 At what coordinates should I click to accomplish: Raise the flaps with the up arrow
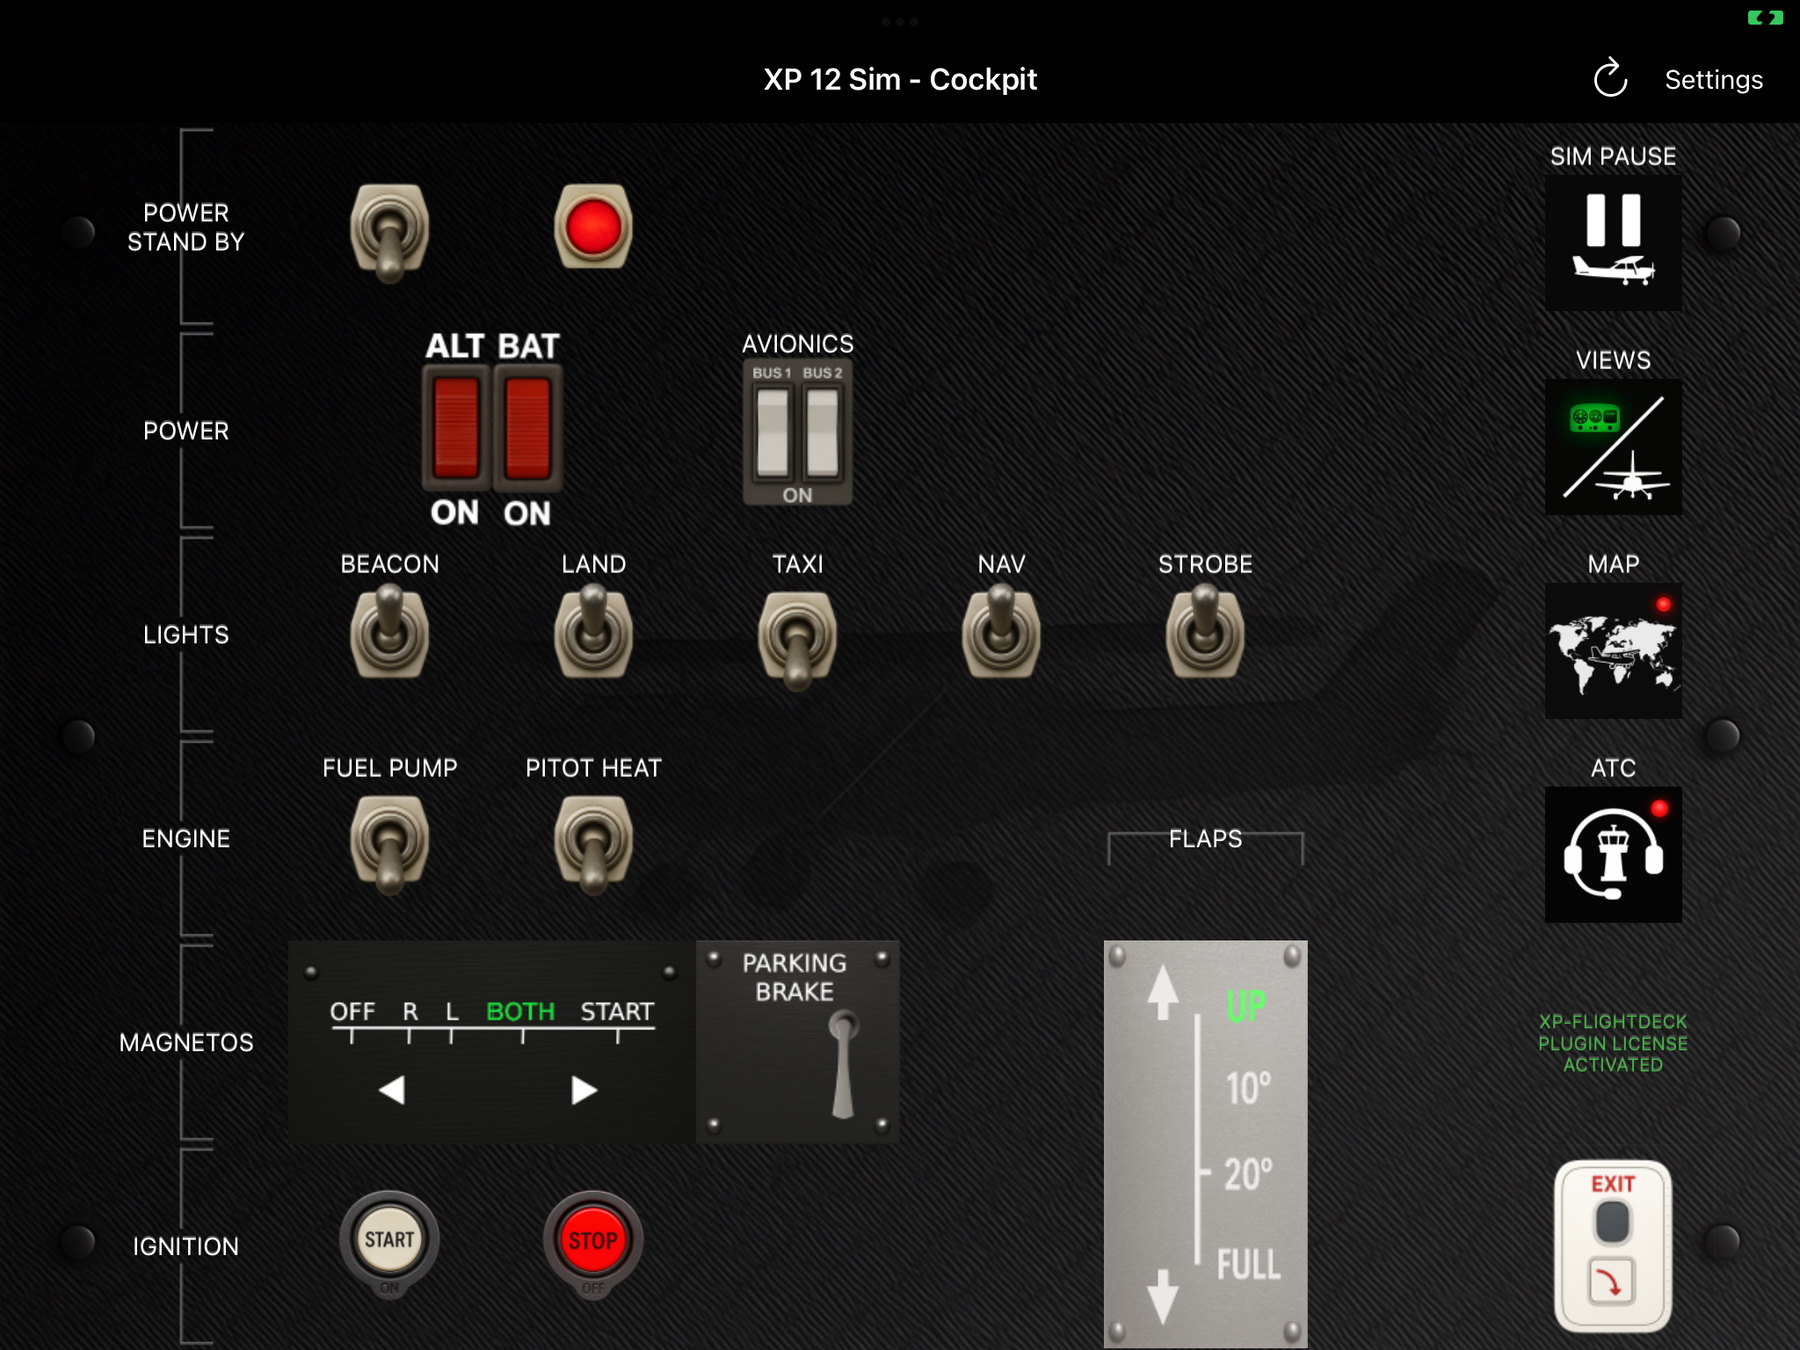point(1162,993)
